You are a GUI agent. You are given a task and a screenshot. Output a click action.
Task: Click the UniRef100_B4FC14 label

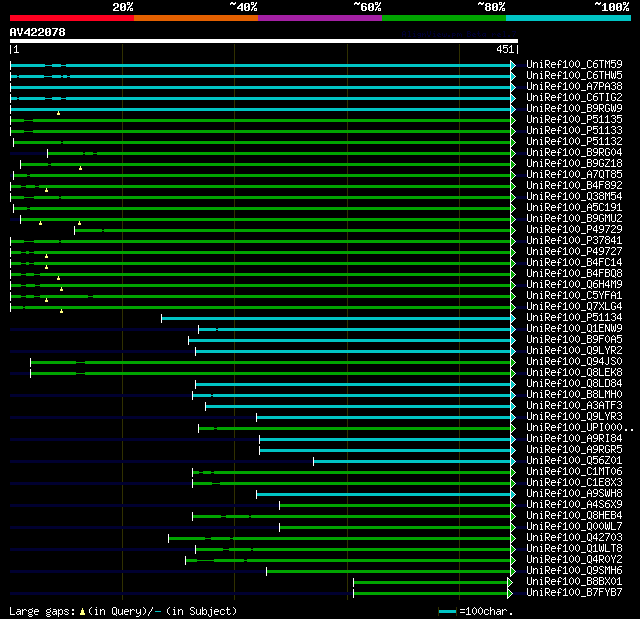point(574,263)
